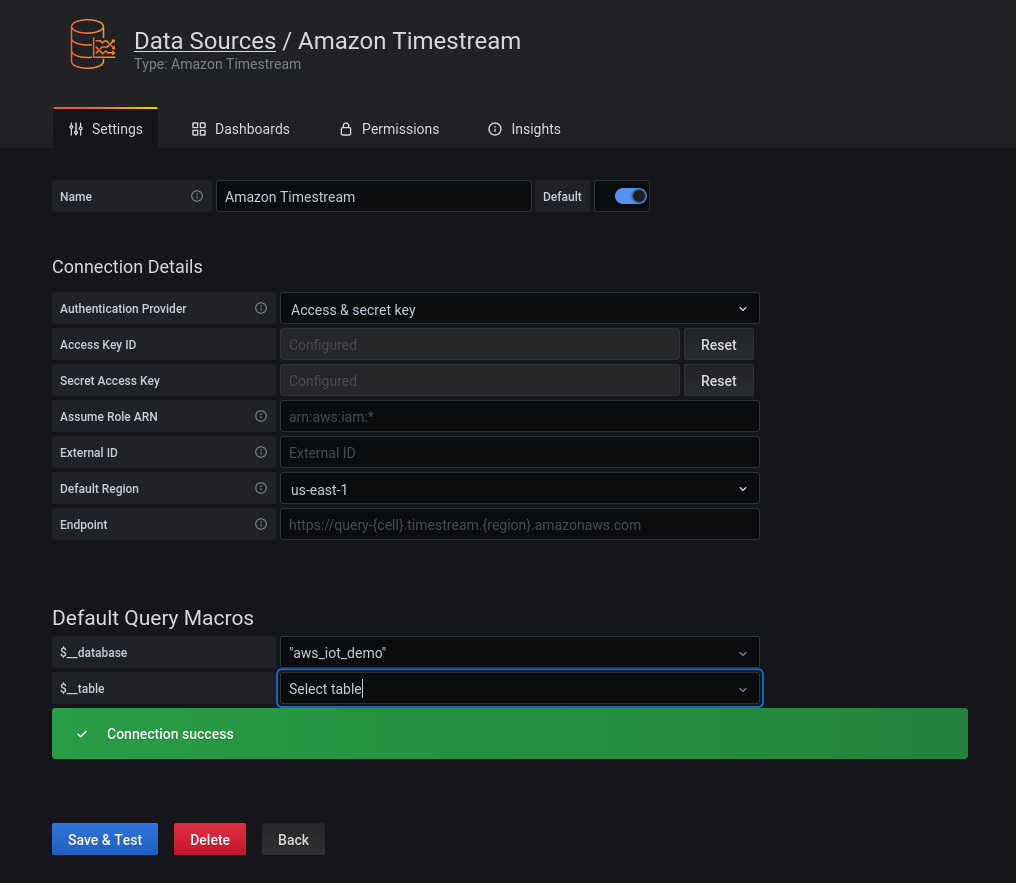Click the checkmark in the Connection success banner
This screenshot has height=883, width=1016.
point(82,733)
